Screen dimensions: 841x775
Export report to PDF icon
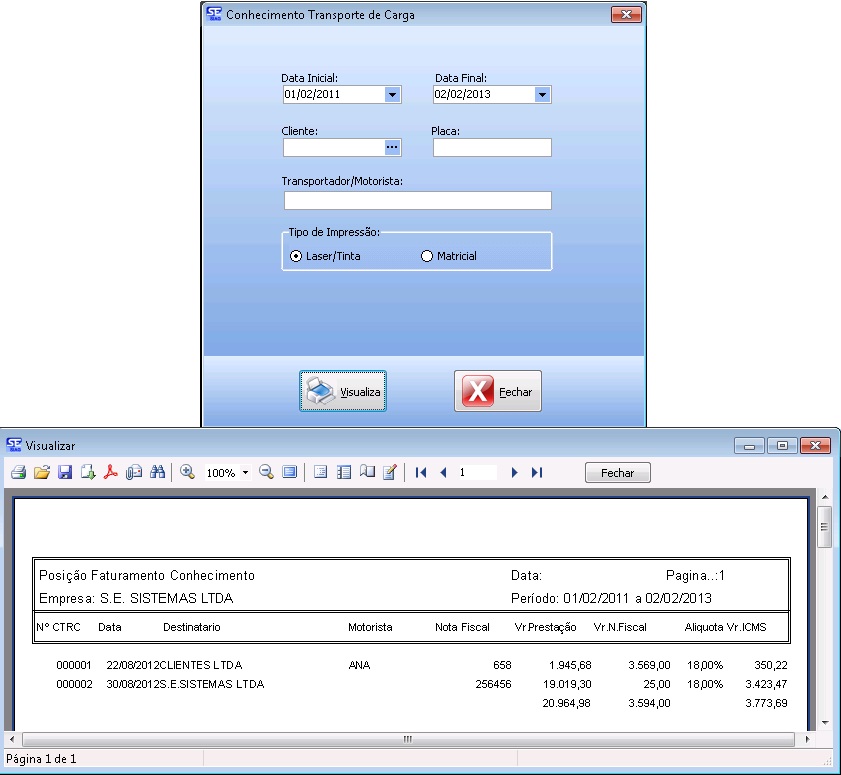pos(112,472)
